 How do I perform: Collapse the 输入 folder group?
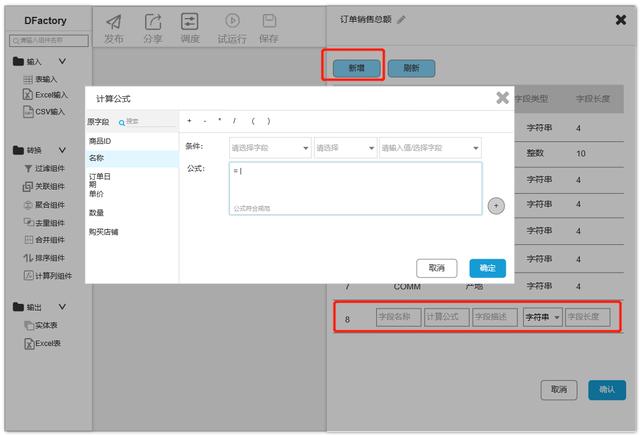[62, 61]
